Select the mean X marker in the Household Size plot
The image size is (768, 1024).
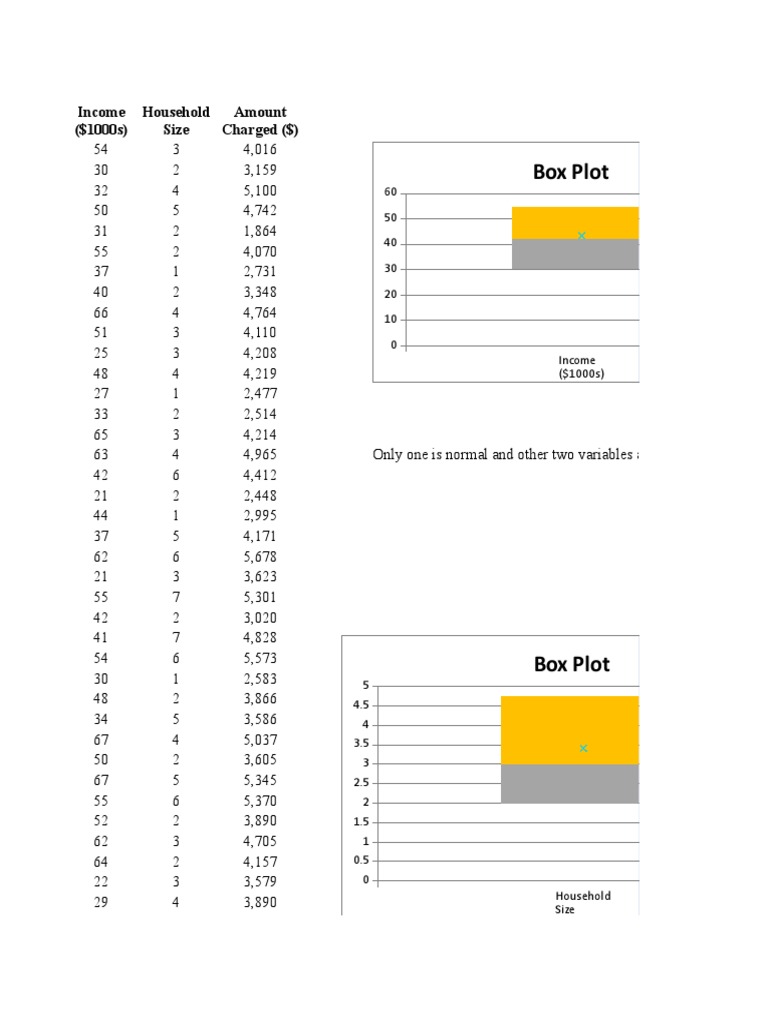click(583, 748)
